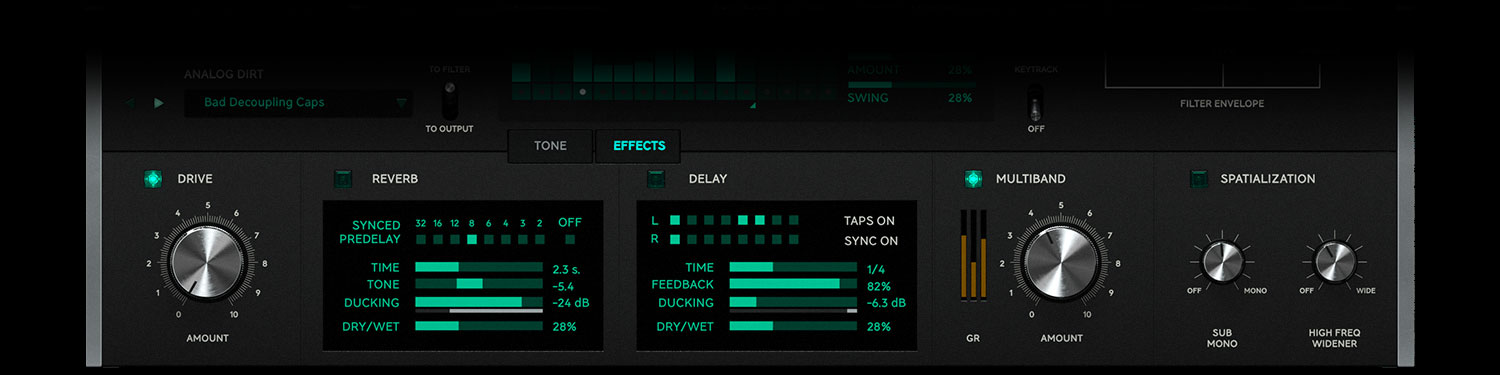This screenshot has width=1500, height=375.
Task: Flip the To Filter / To Output switch
Action: [449, 100]
